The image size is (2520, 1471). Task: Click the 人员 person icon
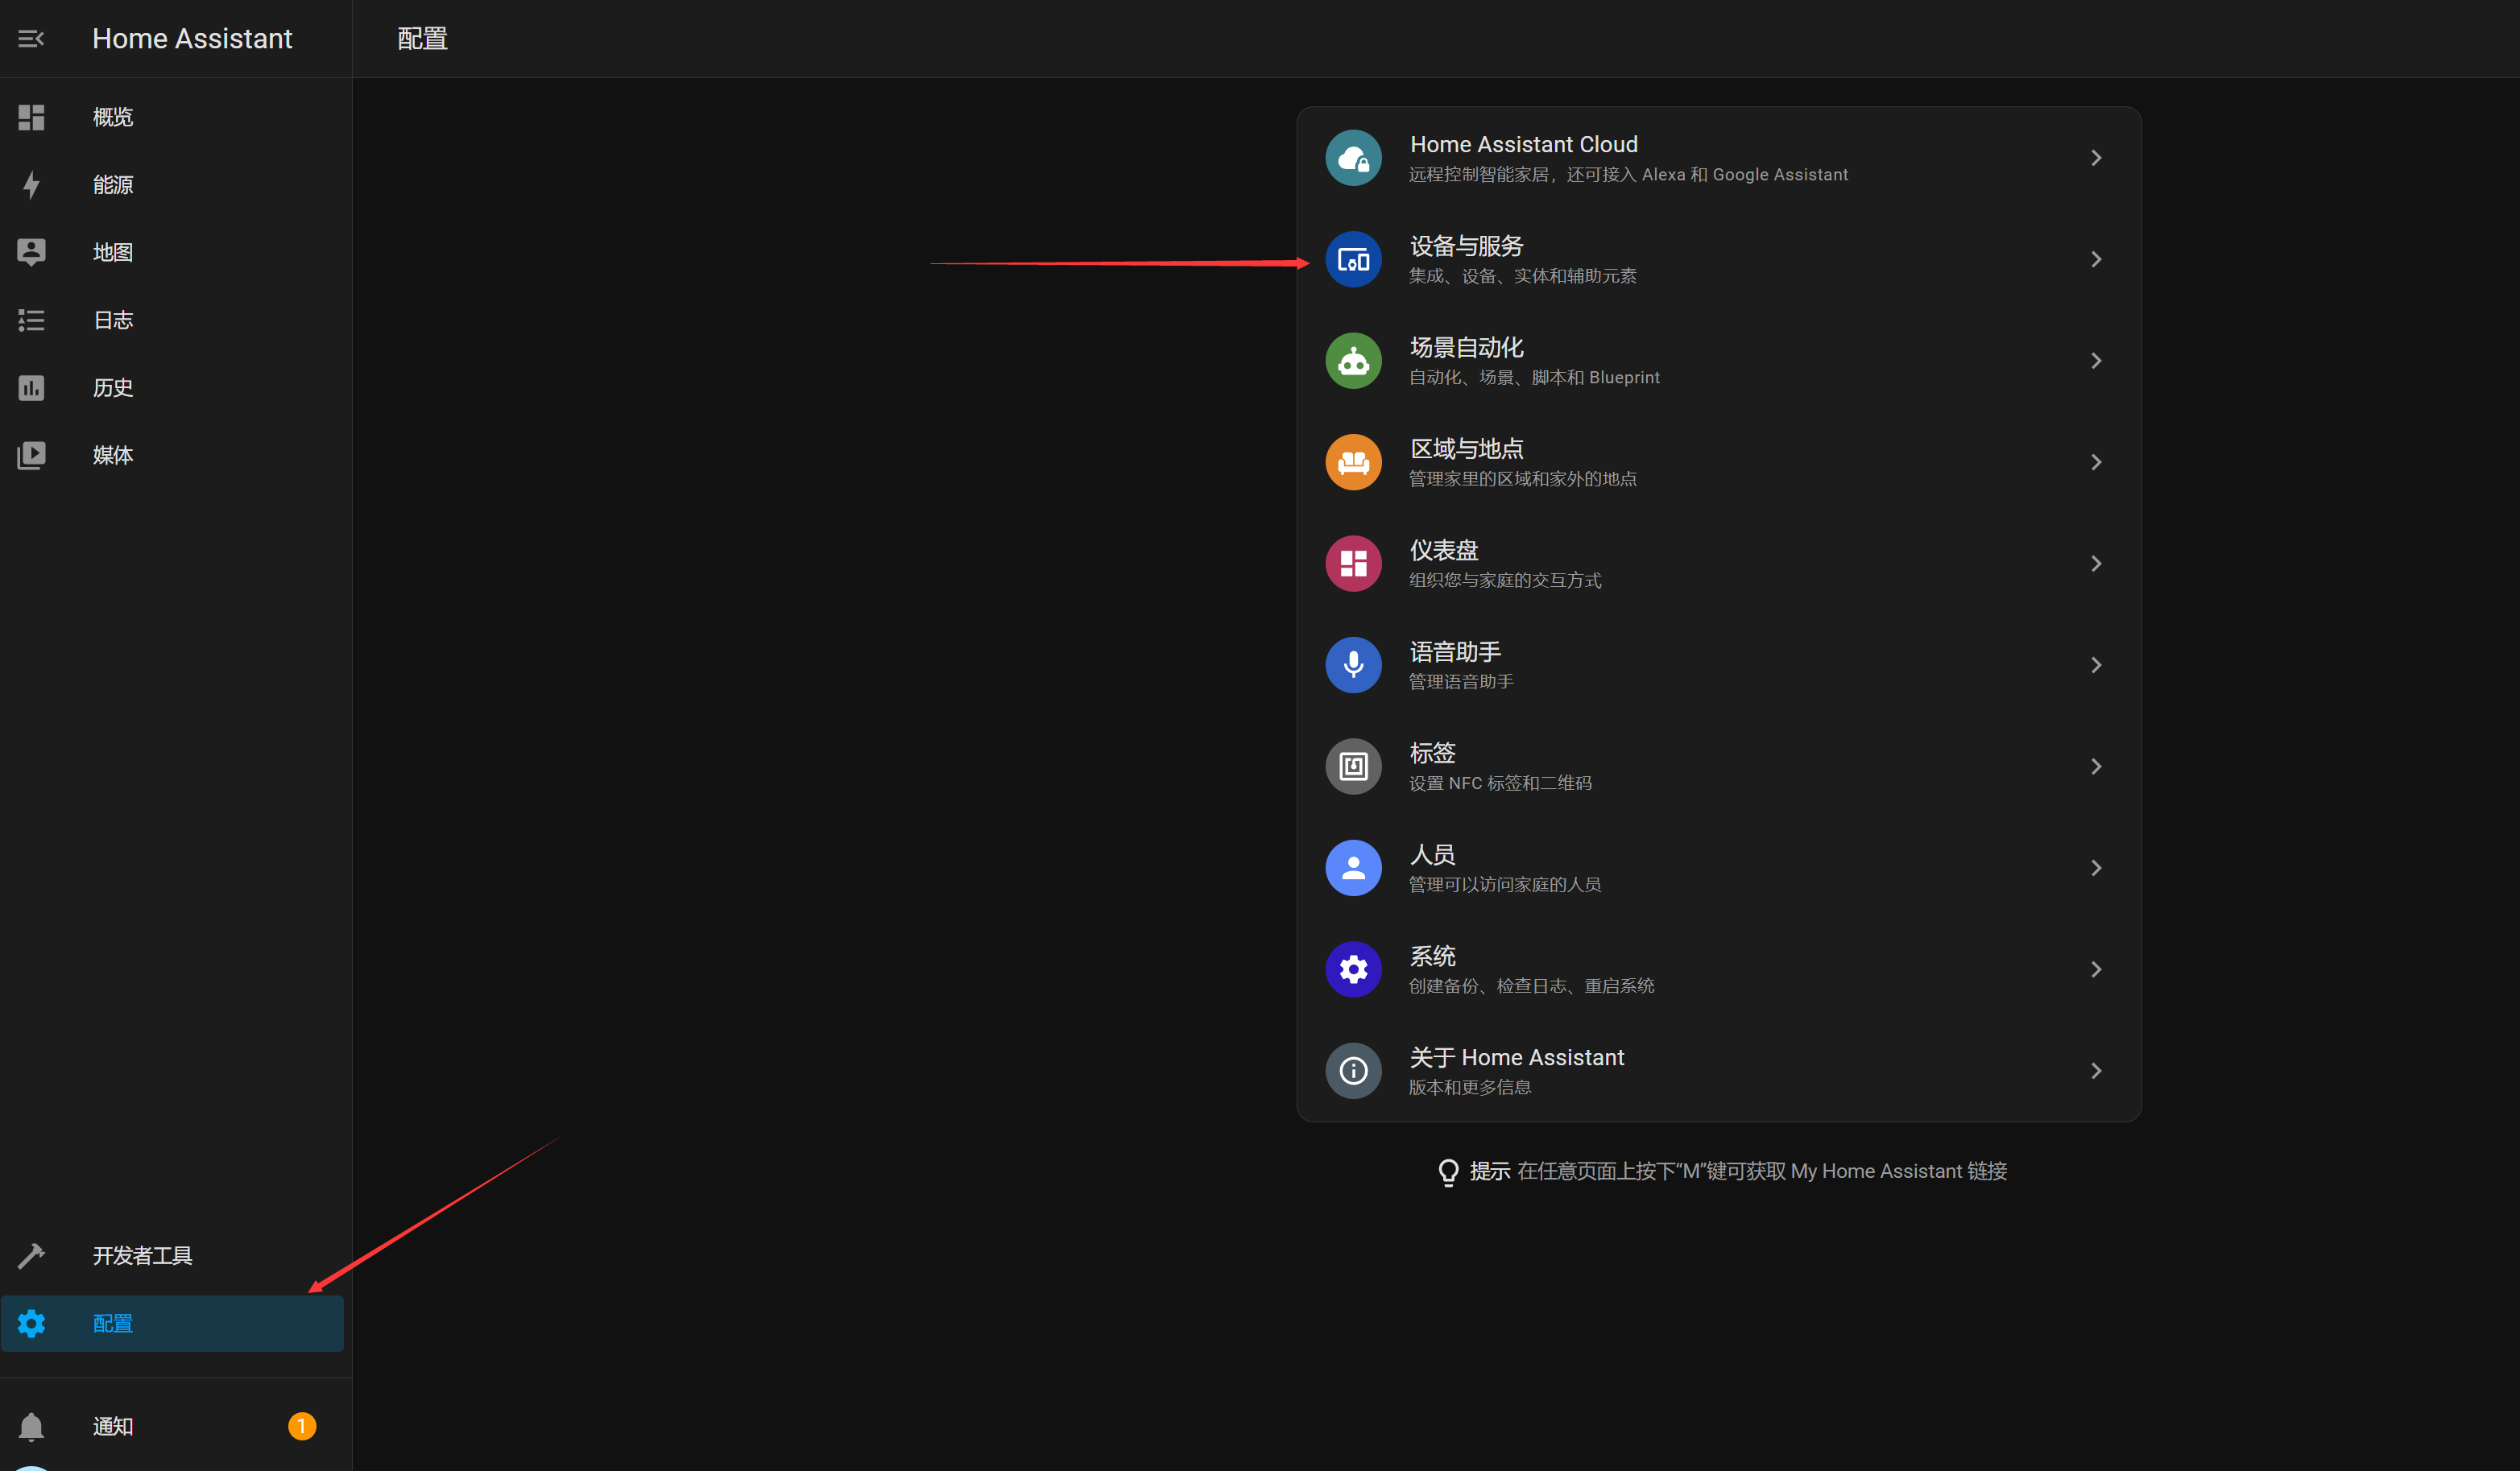tap(1353, 868)
